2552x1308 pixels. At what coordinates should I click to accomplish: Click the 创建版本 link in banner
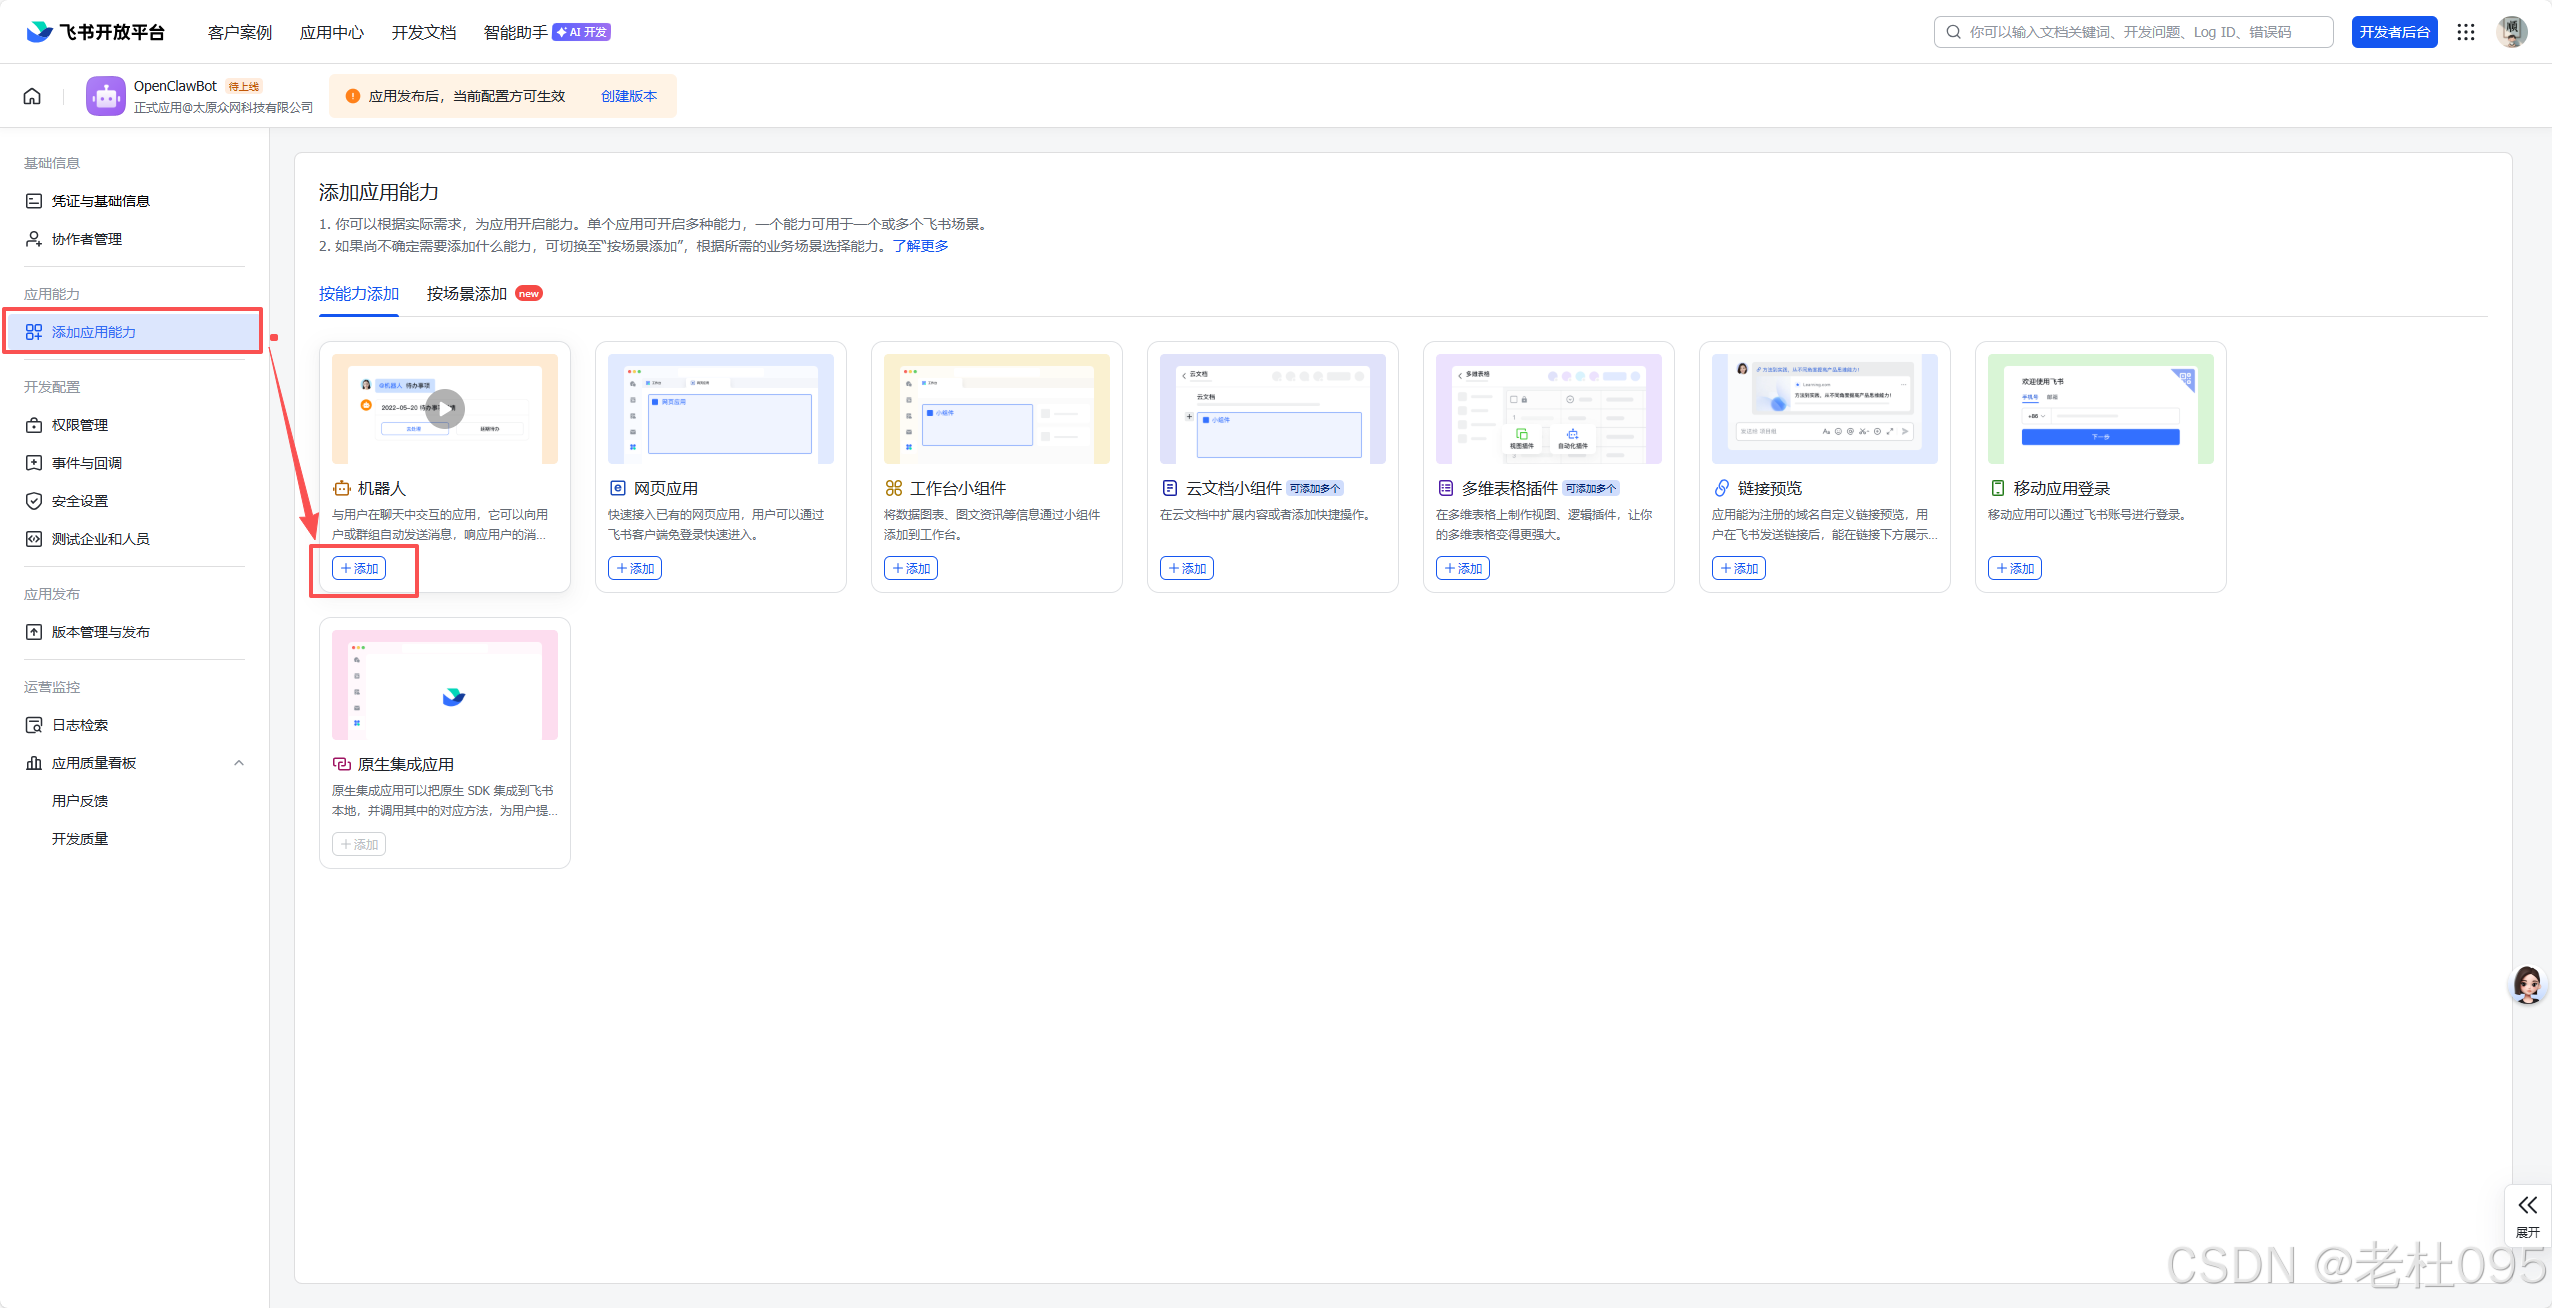628,96
